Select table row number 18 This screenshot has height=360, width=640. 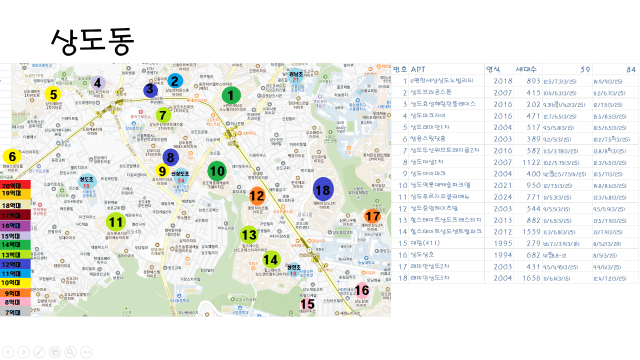[x=515, y=278]
